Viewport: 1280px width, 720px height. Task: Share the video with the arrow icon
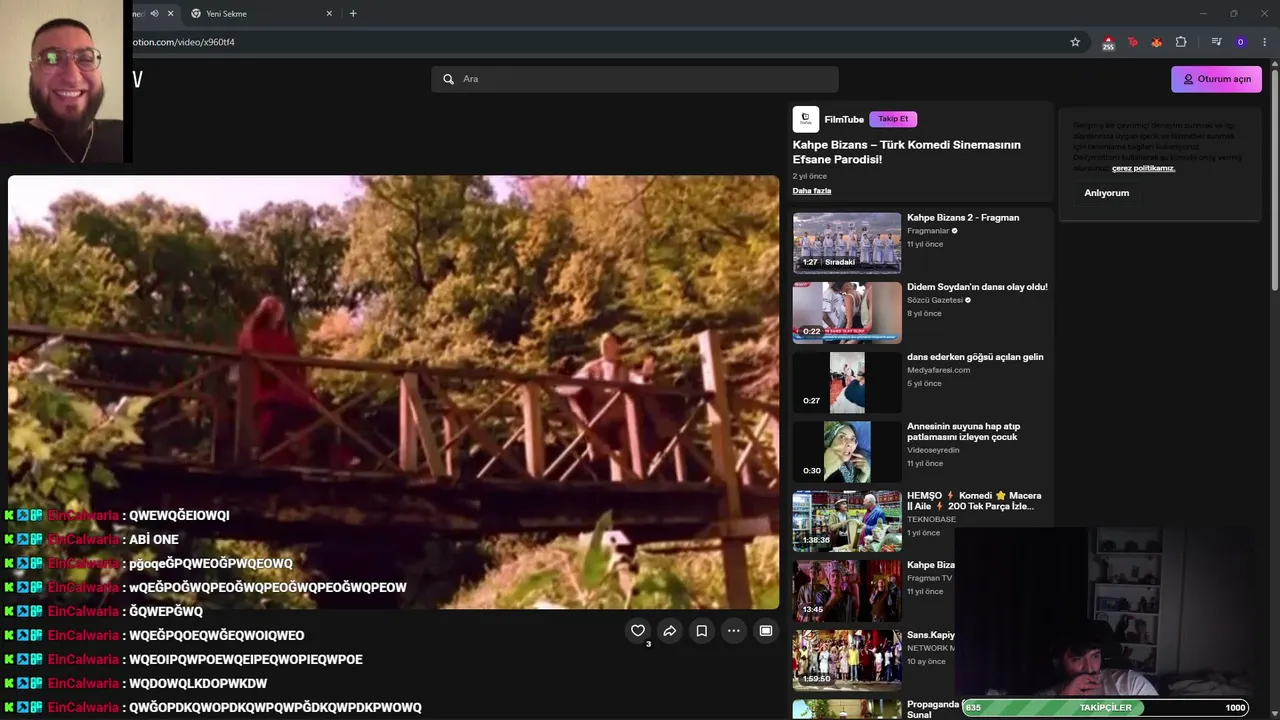pos(670,631)
